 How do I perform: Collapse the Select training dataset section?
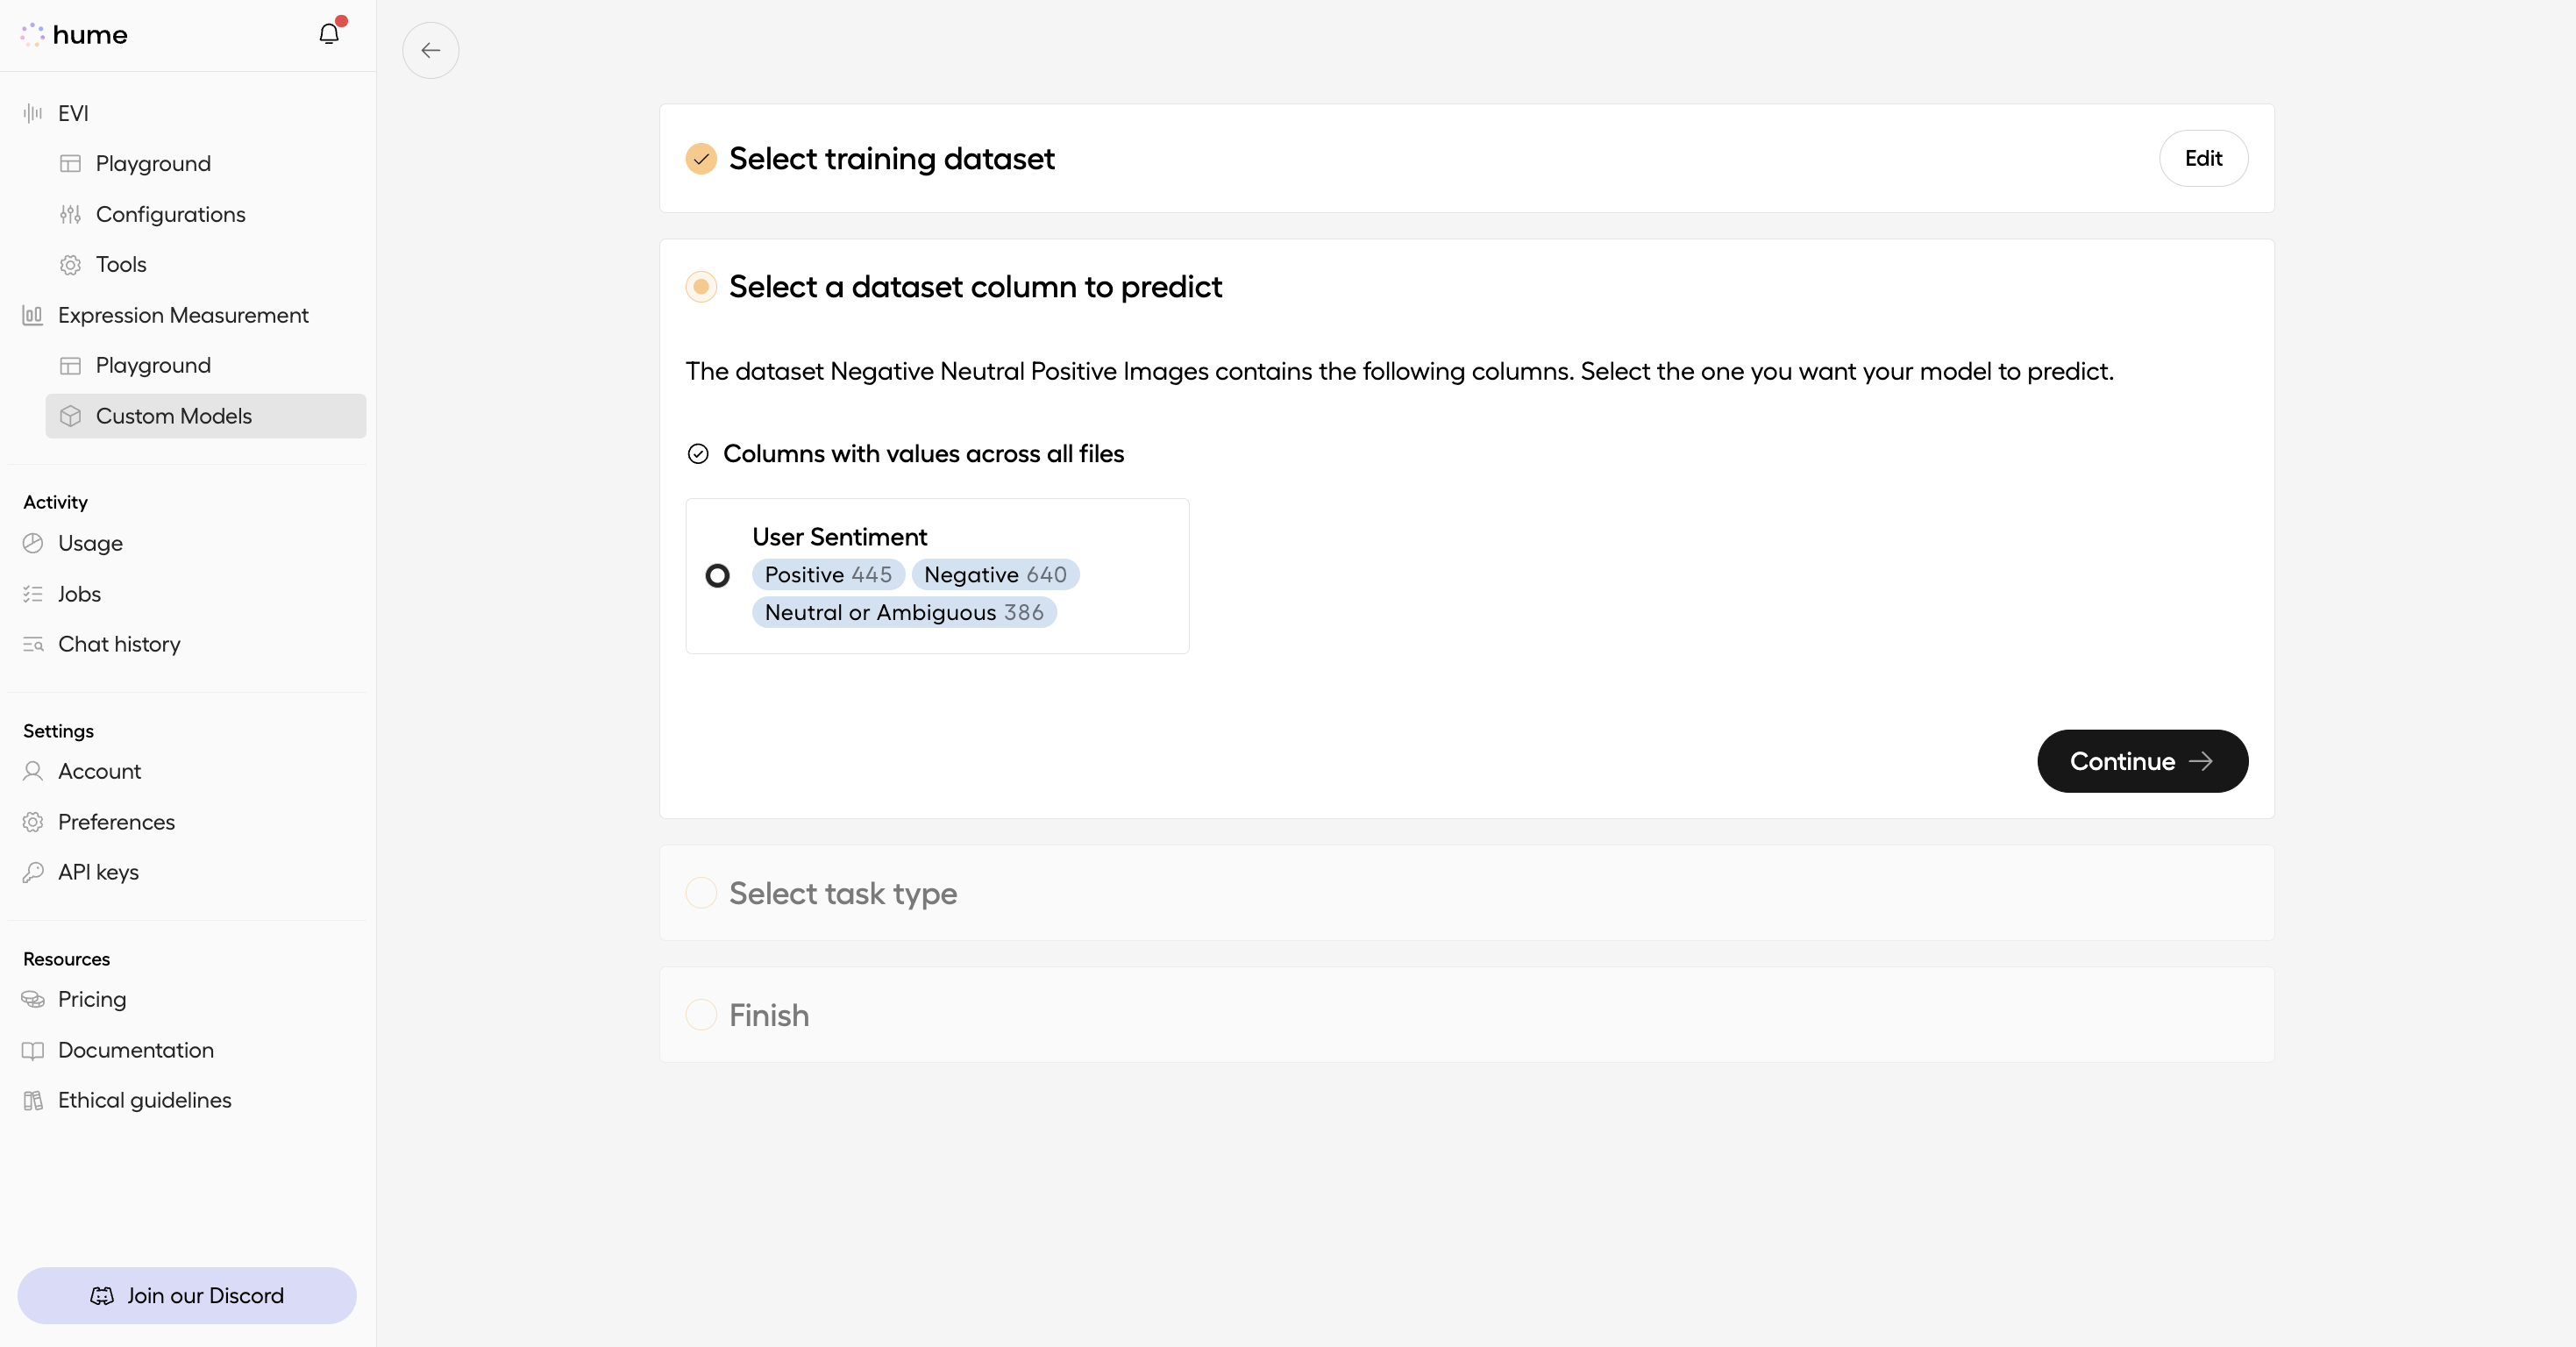(890, 158)
